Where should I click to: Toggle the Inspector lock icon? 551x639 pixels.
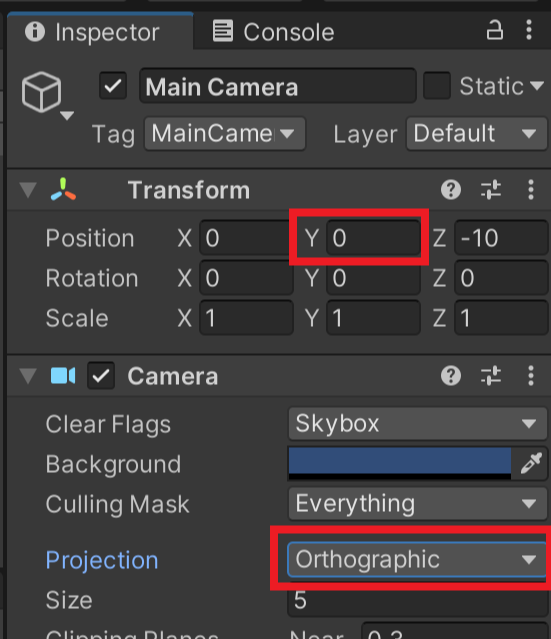tap(494, 30)
